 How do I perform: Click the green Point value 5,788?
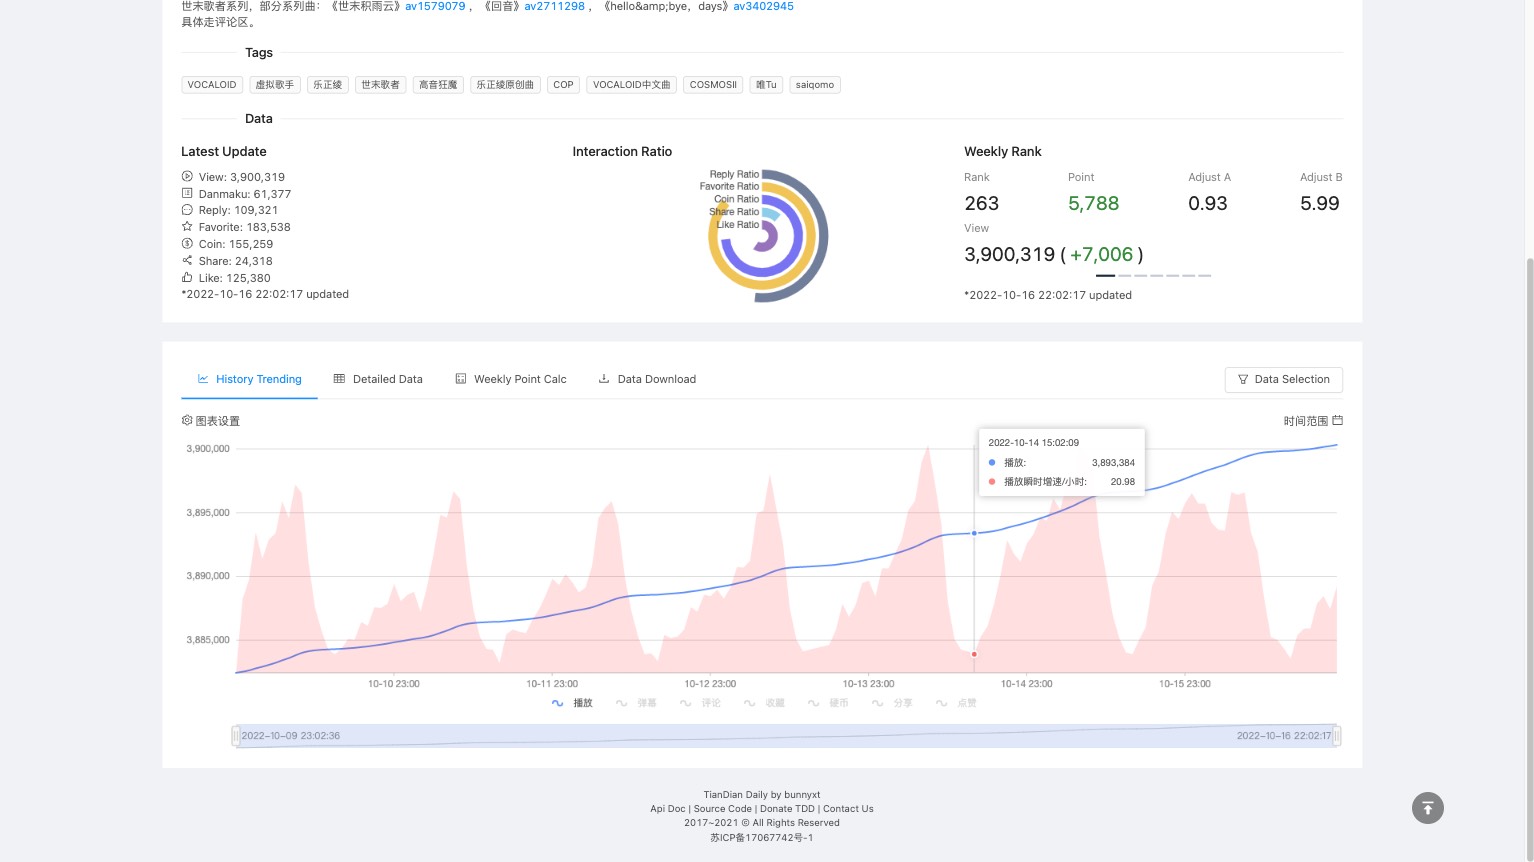coord(1093,203)
